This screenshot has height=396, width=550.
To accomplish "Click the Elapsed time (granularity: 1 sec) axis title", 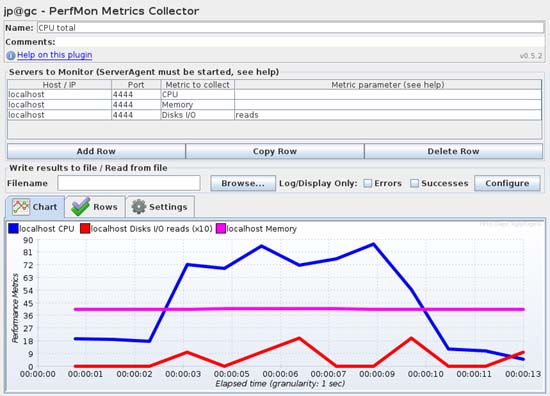I will click(280, 384).
